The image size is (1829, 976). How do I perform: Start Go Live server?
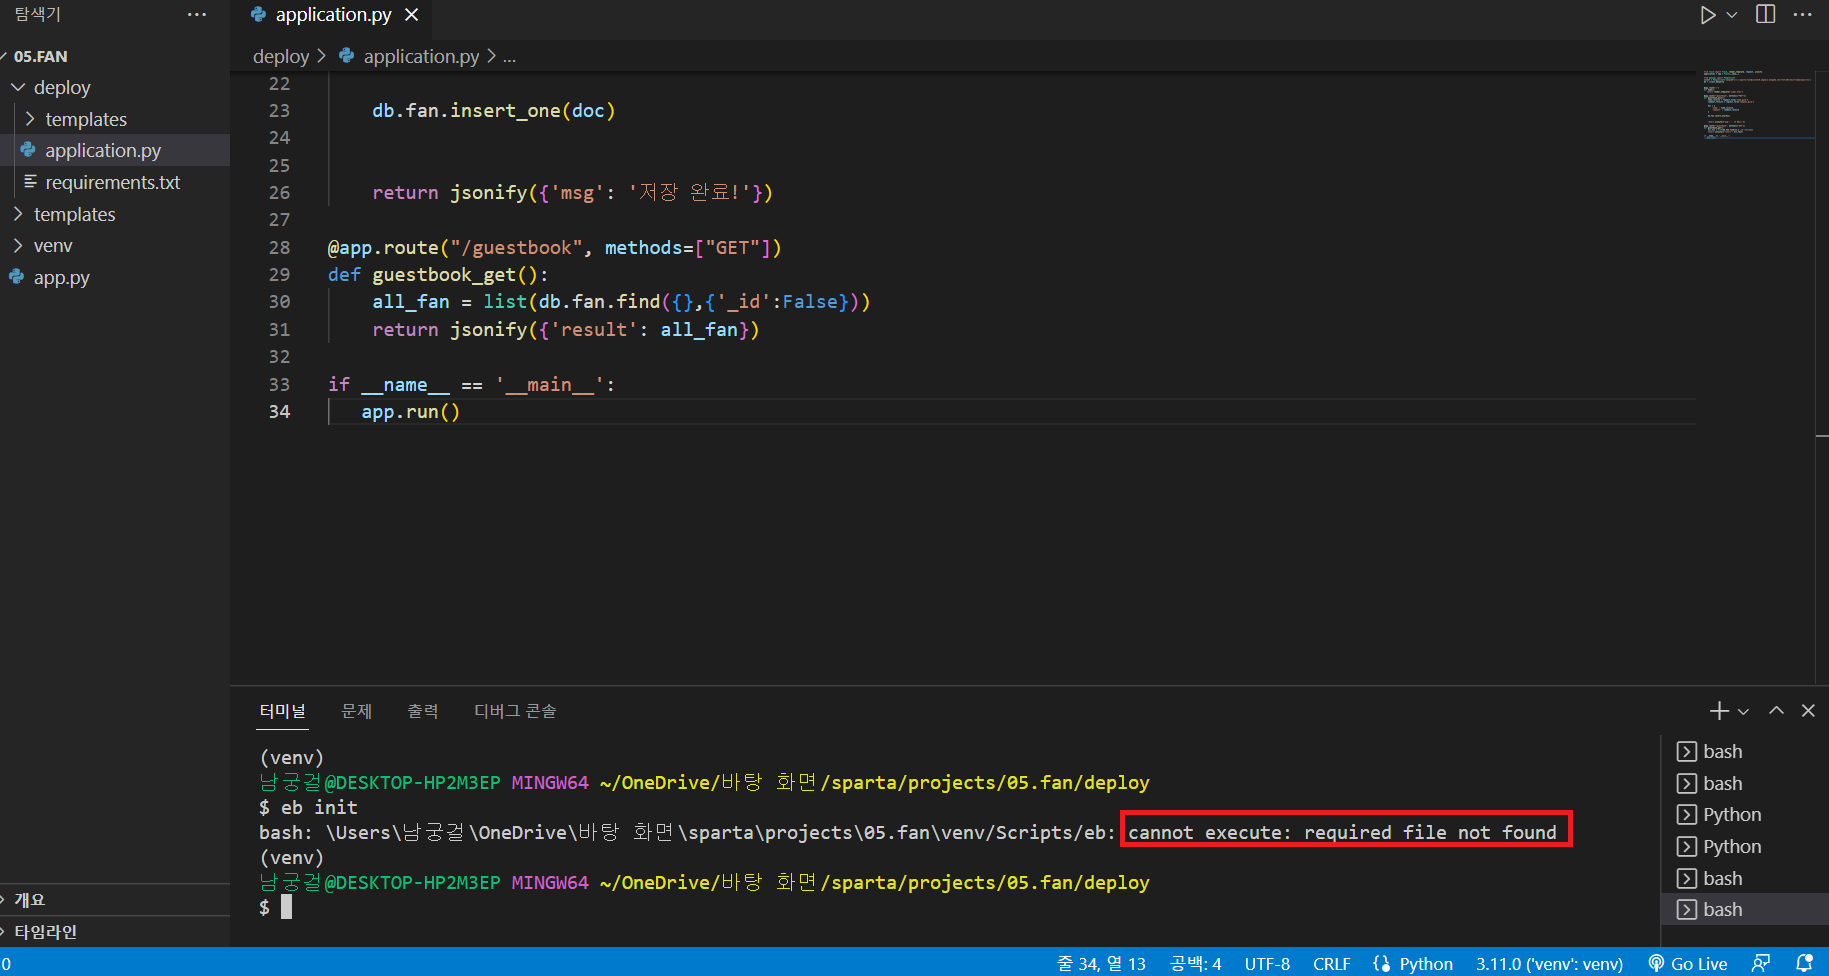click(1688, 963)
